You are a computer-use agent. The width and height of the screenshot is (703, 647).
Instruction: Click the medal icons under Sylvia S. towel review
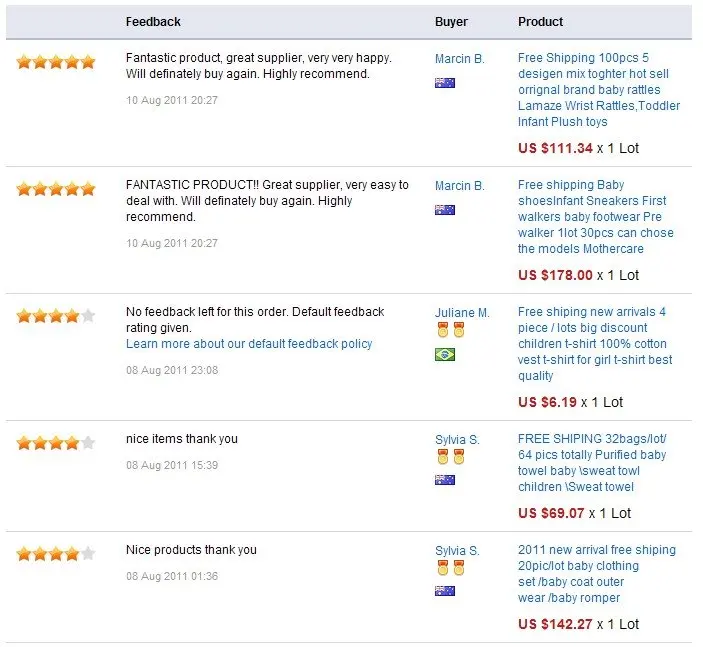coord(451,457)
